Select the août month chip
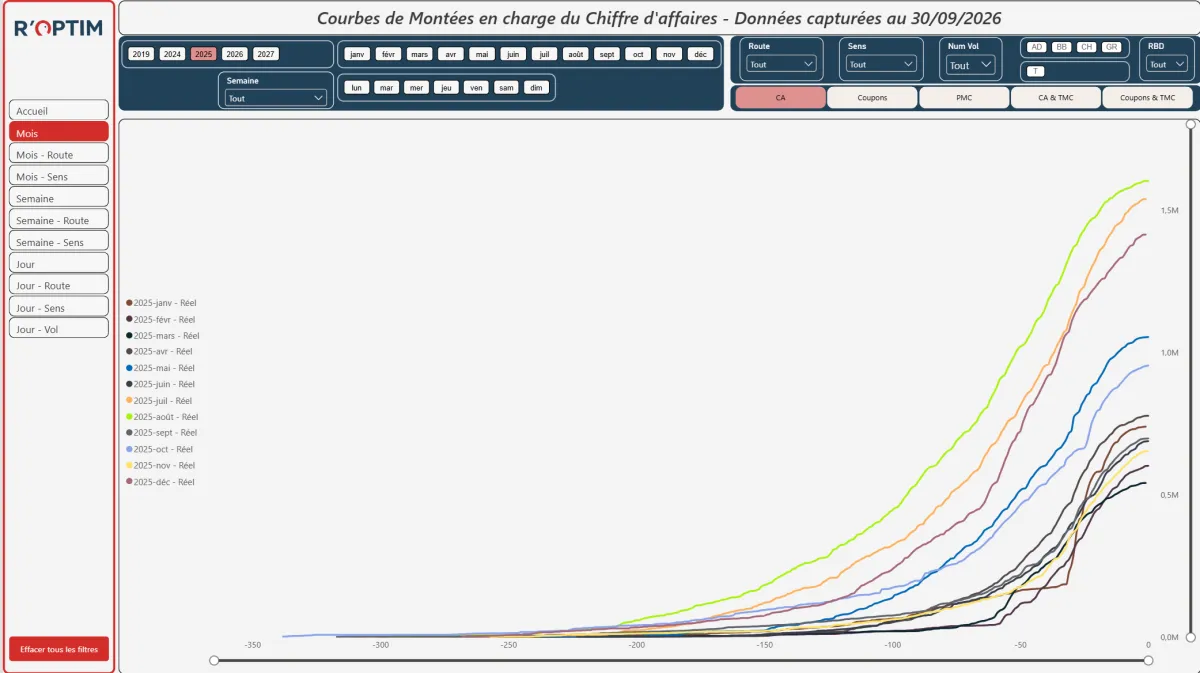The image size is (1200, 673). coord(575,54)
